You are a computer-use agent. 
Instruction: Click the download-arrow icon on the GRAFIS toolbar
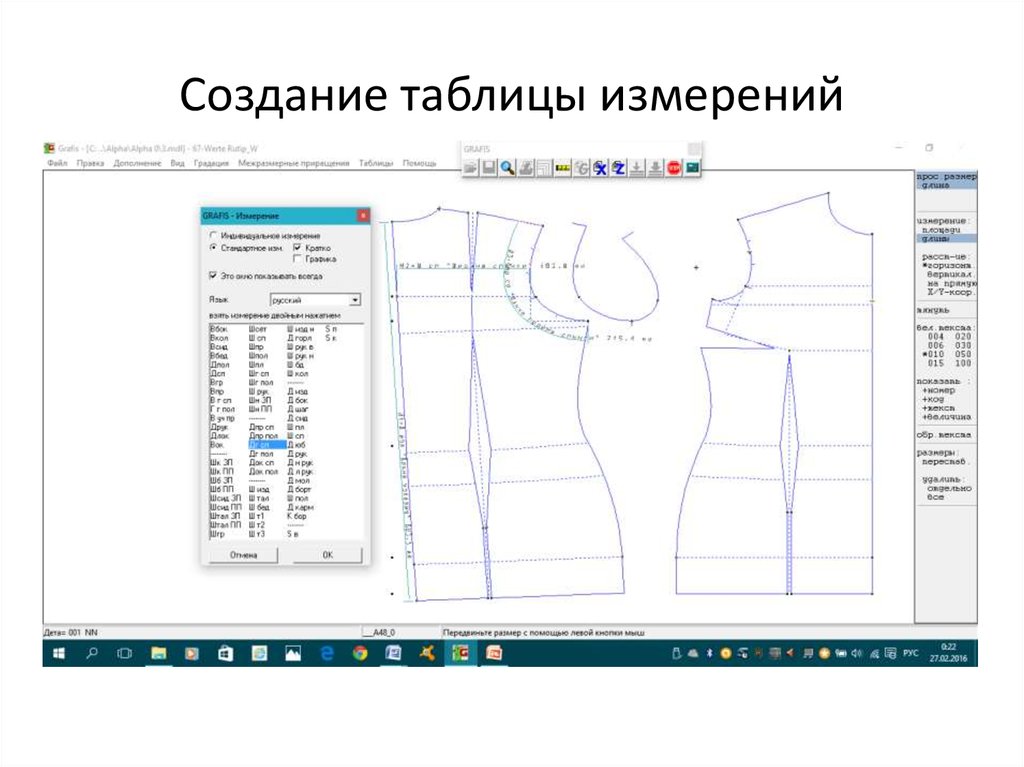(x=636, y=165)
